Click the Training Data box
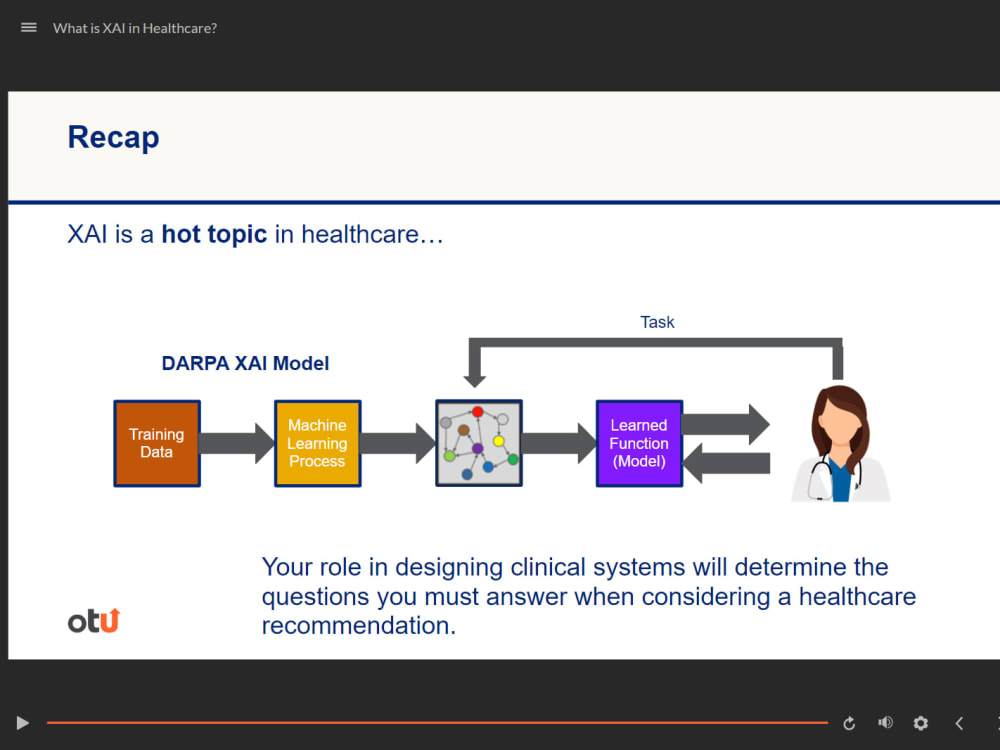This screenshot has width=1000, height=750. tap(157, 444)
